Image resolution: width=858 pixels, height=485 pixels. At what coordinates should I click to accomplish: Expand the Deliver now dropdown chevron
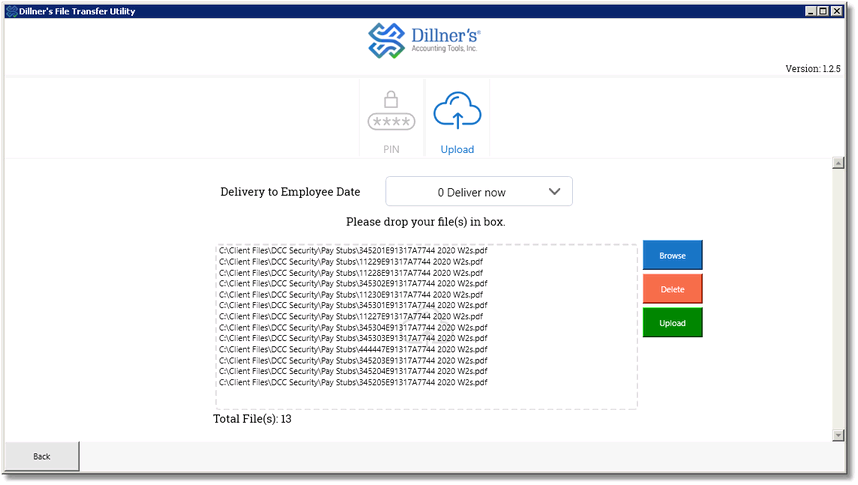pos(554,192)
